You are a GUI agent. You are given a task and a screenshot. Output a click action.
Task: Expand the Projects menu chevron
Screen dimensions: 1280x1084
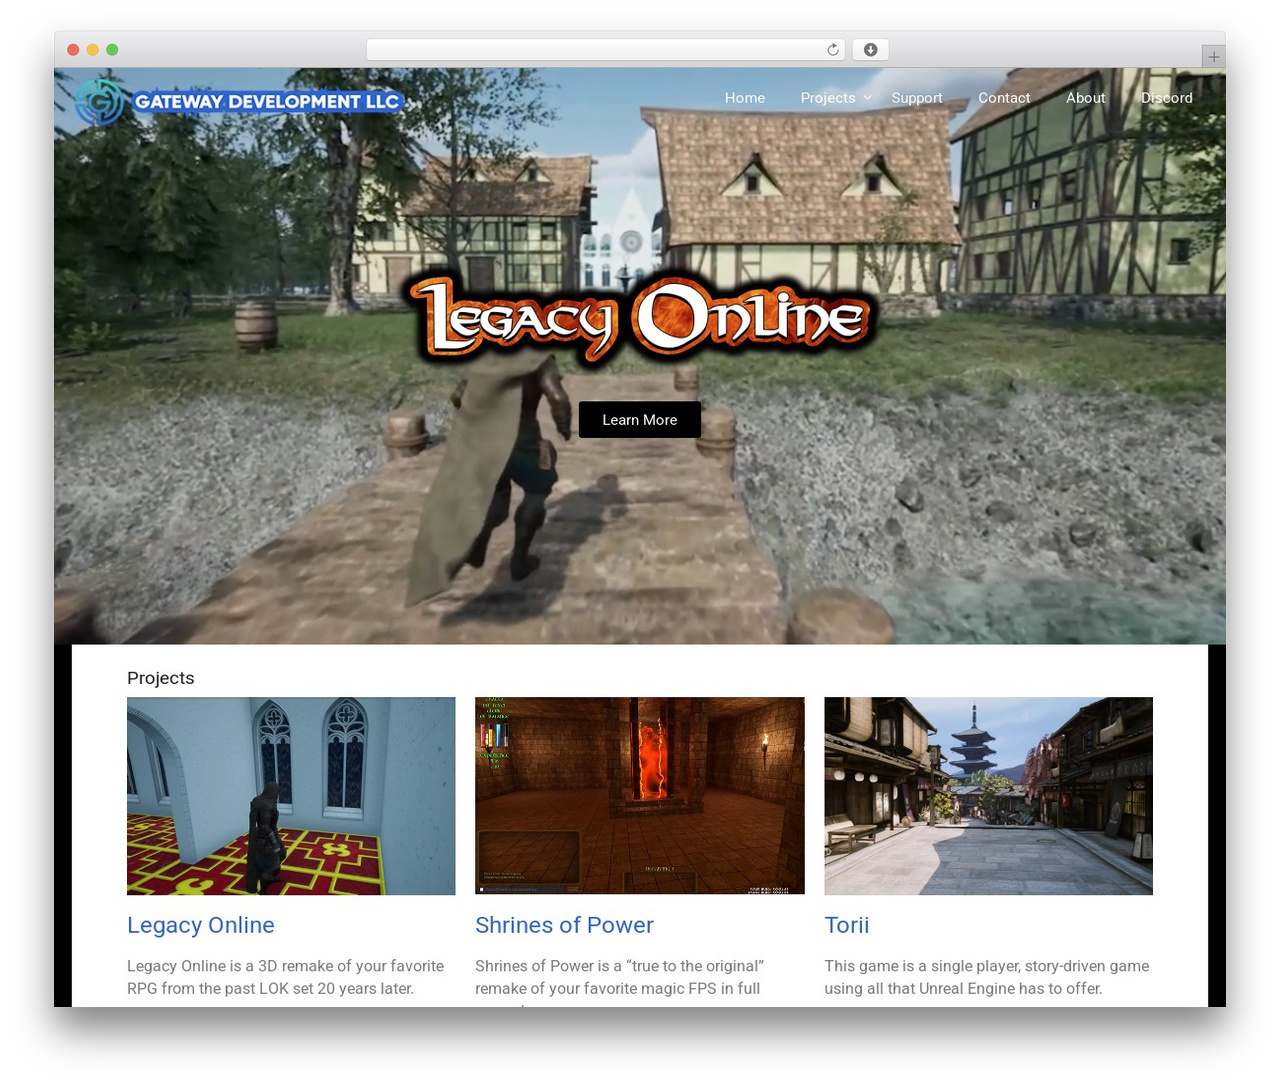point(868,98)
